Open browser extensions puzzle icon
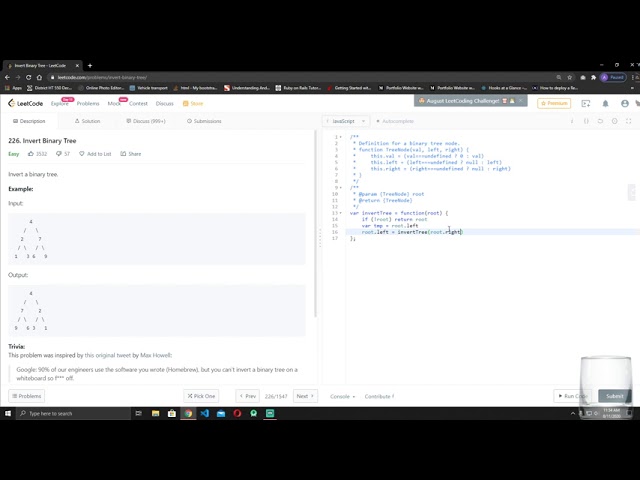The image size is (640, 480). pos(593,77)
